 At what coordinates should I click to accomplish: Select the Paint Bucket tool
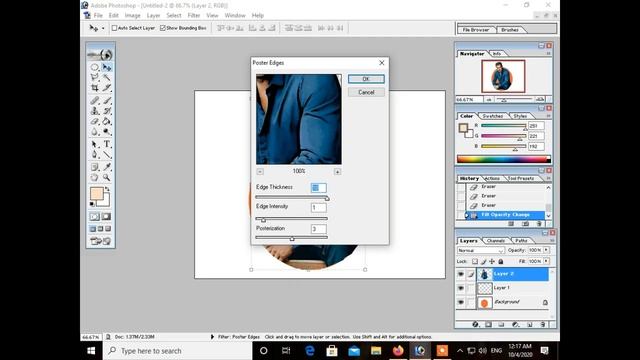(x=107, y=121)
